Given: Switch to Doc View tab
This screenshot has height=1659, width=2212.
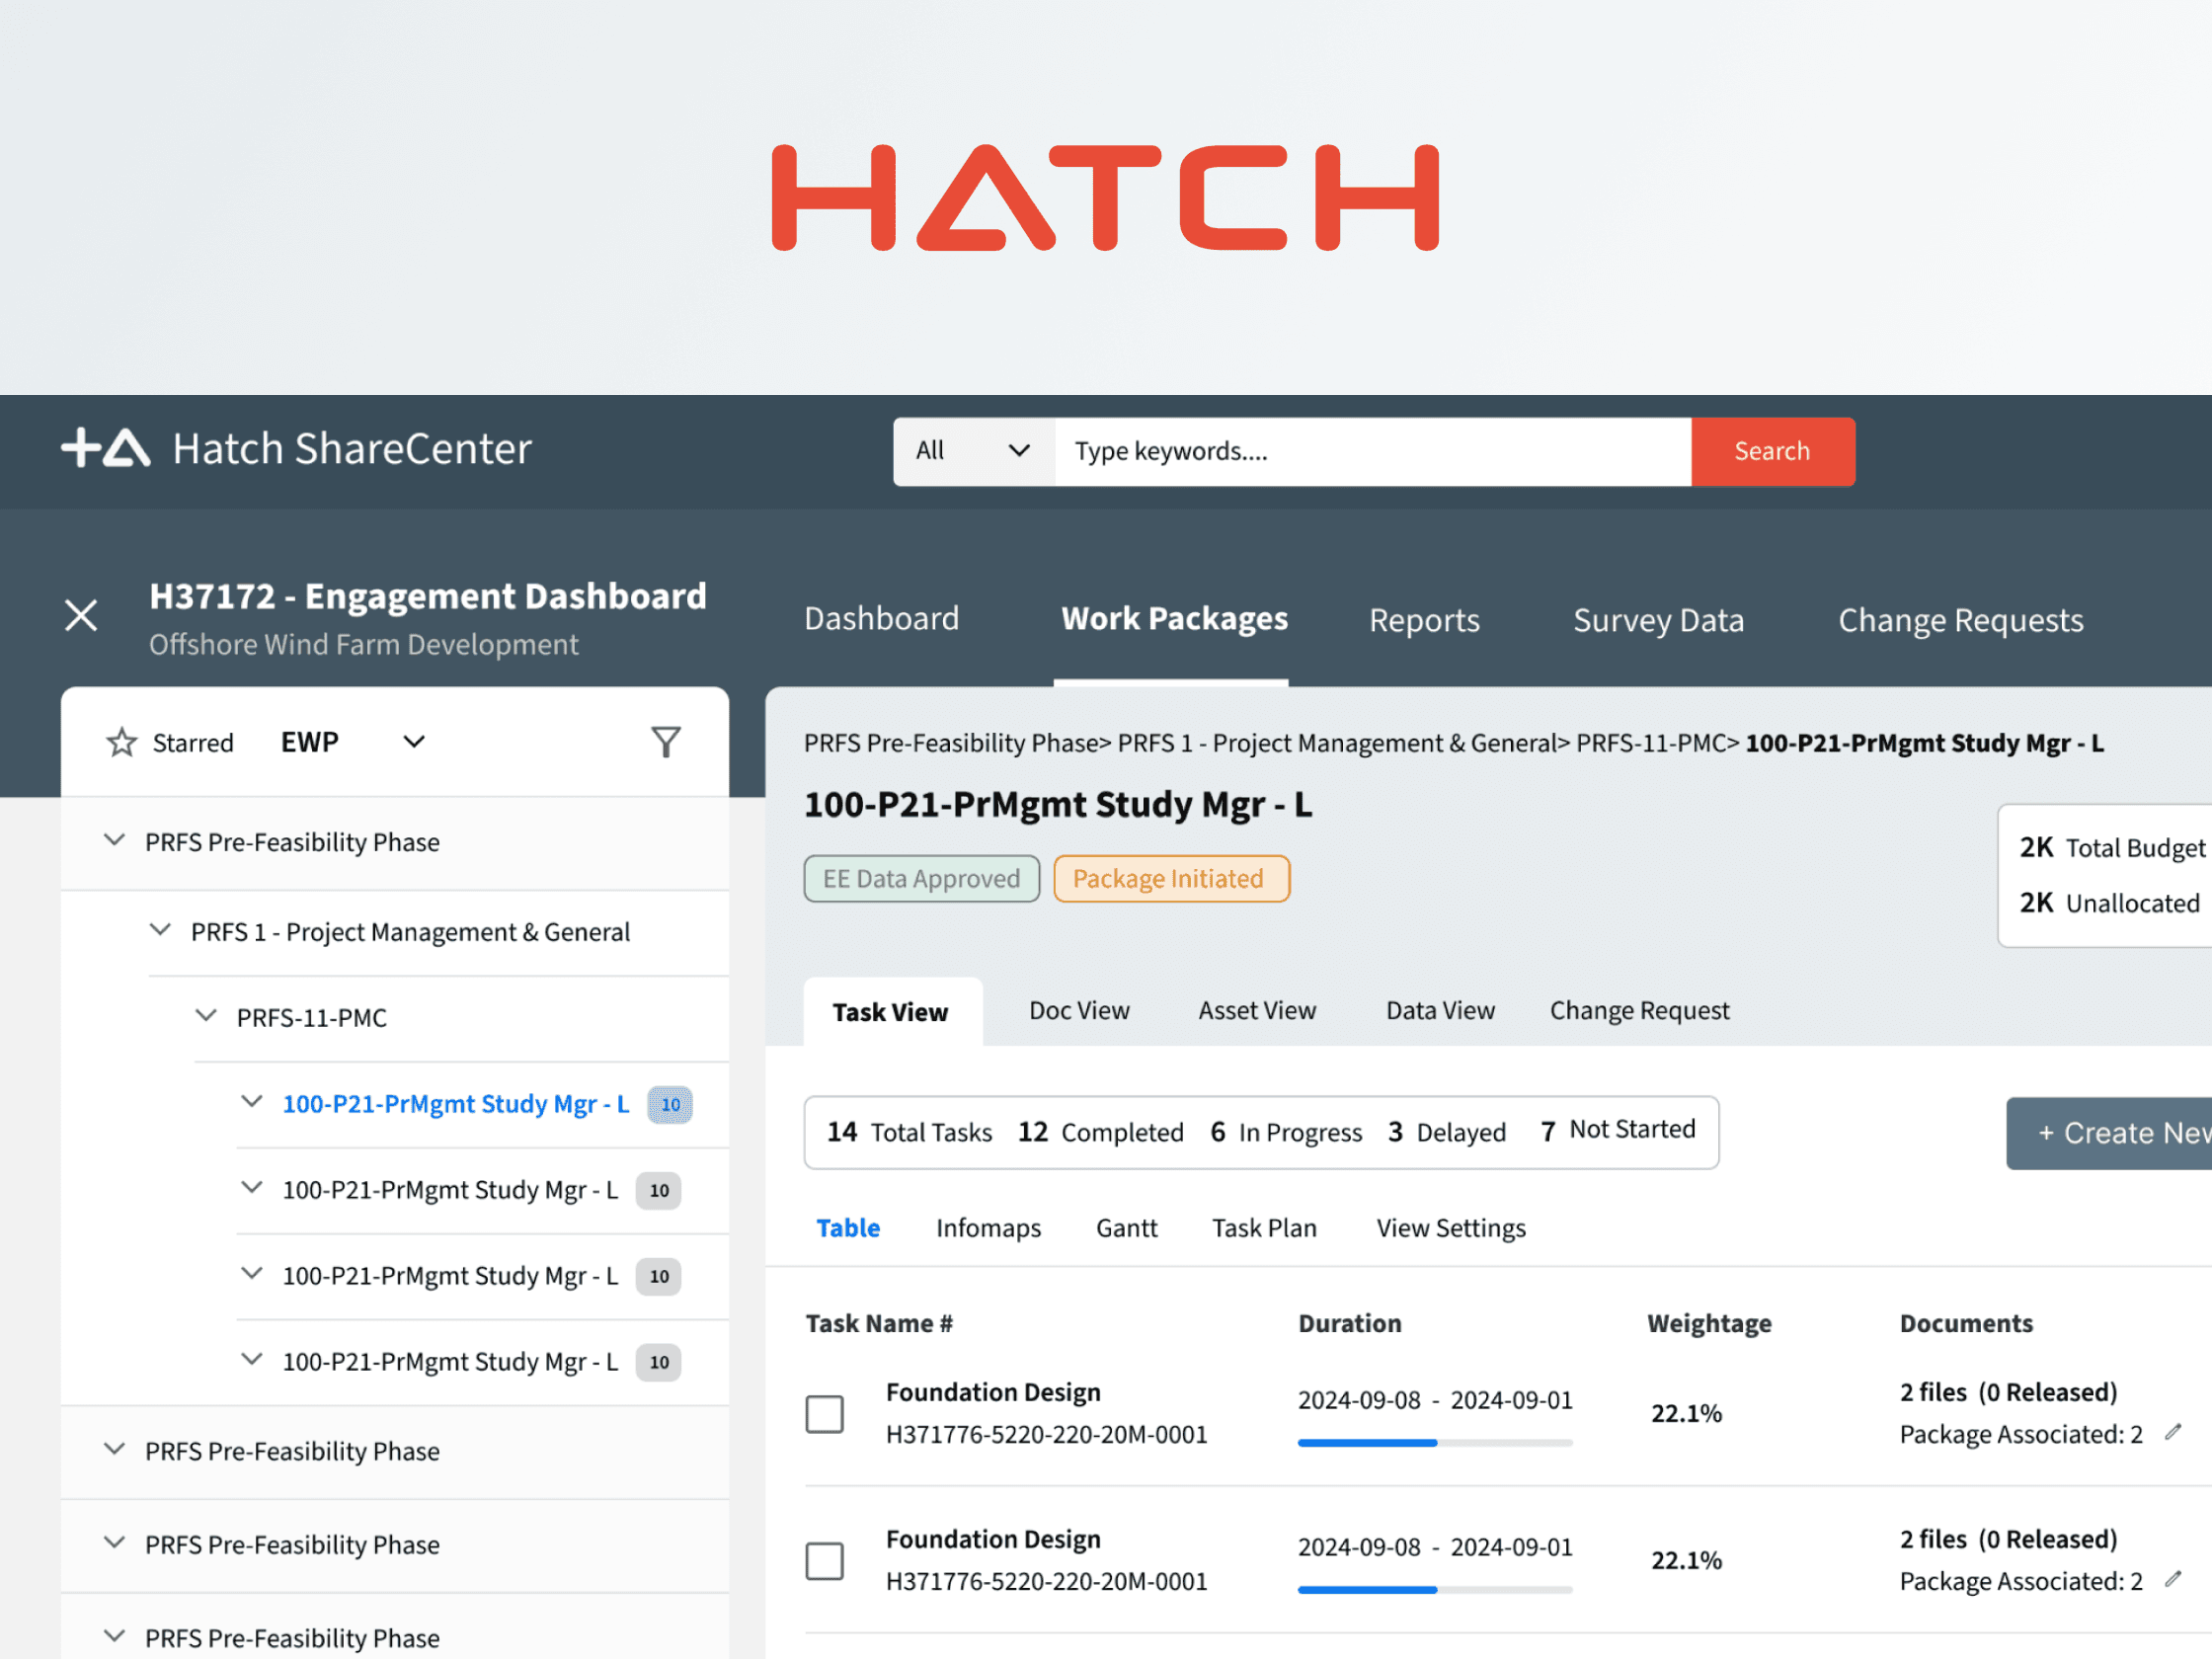Looking at the screenshot, I should tap(1079, 1011).
